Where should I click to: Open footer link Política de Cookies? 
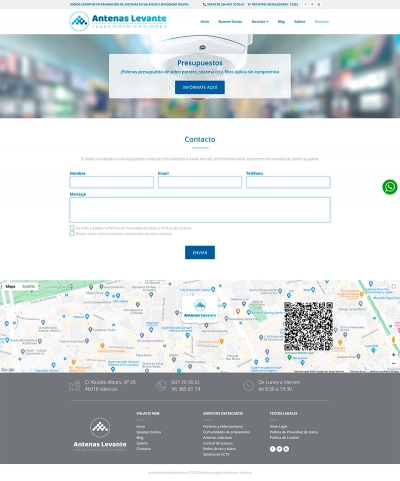284,438
